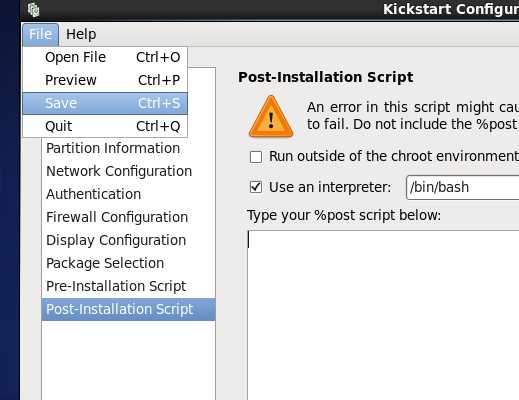Enable Run outside of the chroot environment
Viewport: 519px width, 400px height.
click(x=256, y=157)
